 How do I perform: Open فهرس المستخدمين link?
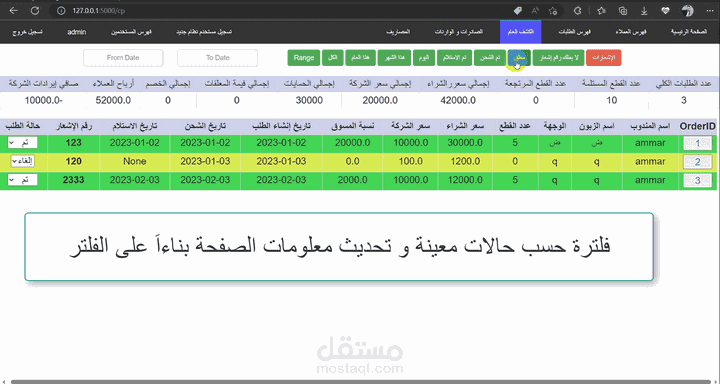tap(131, 32)
